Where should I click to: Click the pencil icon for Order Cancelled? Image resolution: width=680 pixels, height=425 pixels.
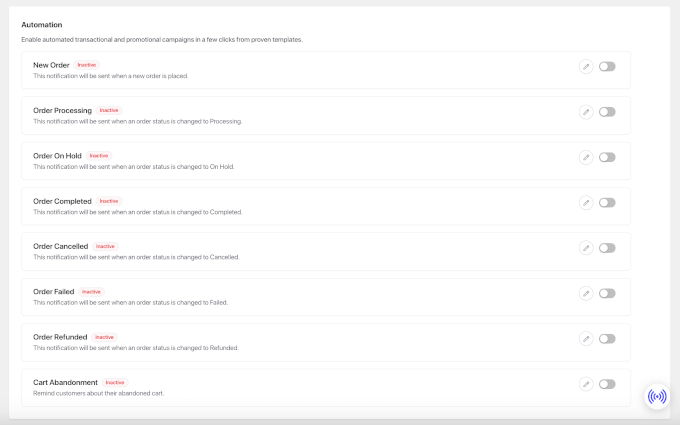[x=586, y=248]
